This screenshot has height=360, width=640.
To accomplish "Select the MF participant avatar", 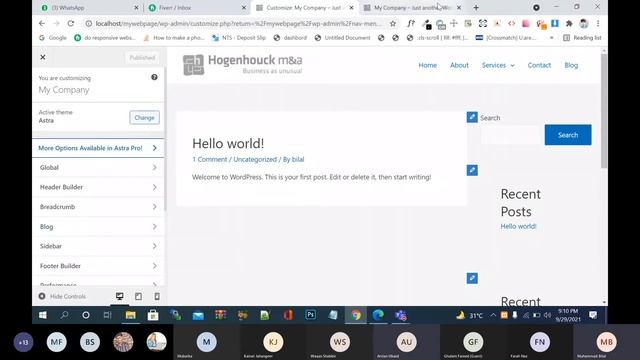I will (56, 342).
